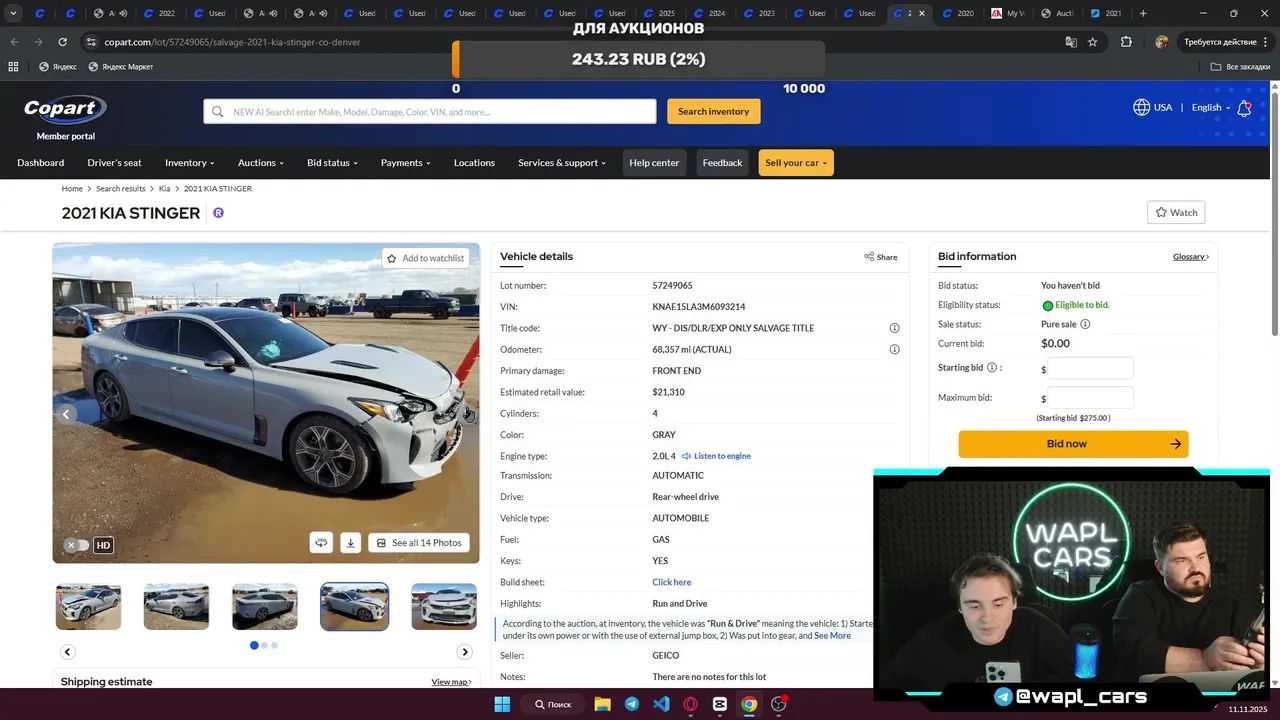The width and height of the screenshot is (1280, 720).
Task: Open Opera browser from taskbar
Action: (x=690, y=704)
